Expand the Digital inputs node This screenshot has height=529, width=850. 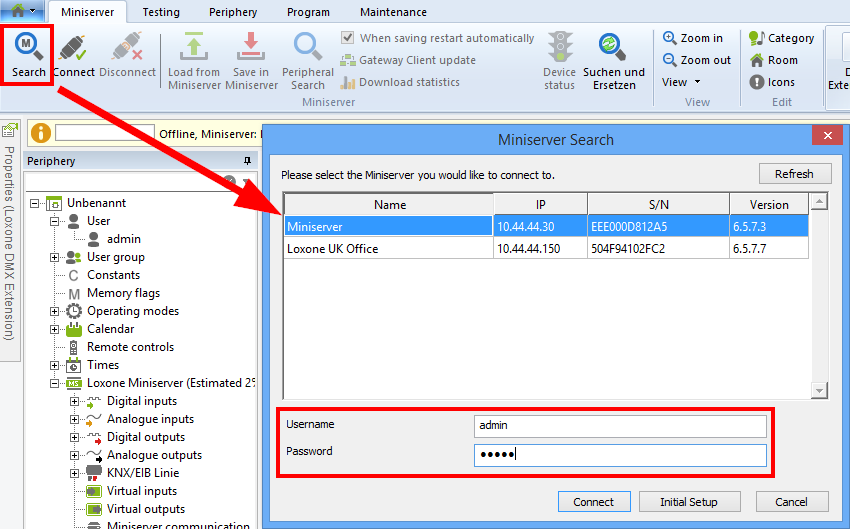click(x=74, y=401)
